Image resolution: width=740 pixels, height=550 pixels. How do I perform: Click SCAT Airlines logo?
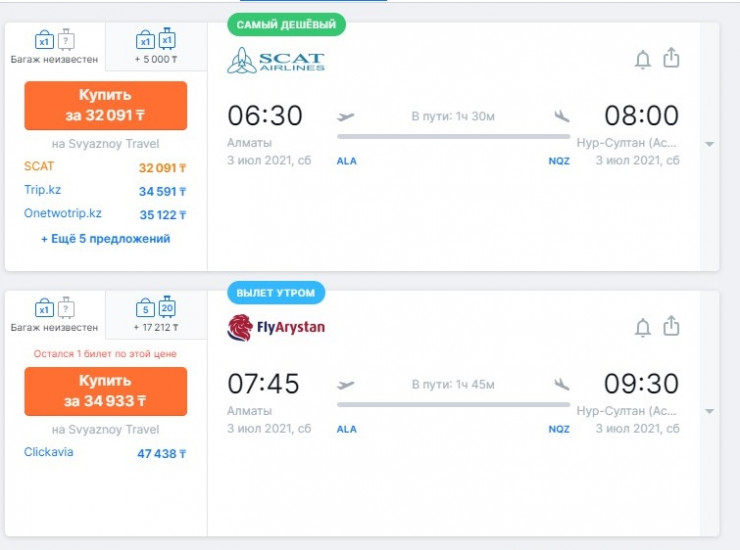(276, 60)
